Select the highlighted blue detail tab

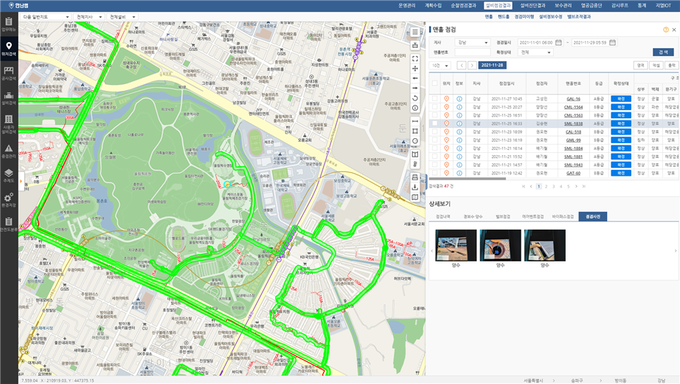pyautogui.click(x=592, y=217)
